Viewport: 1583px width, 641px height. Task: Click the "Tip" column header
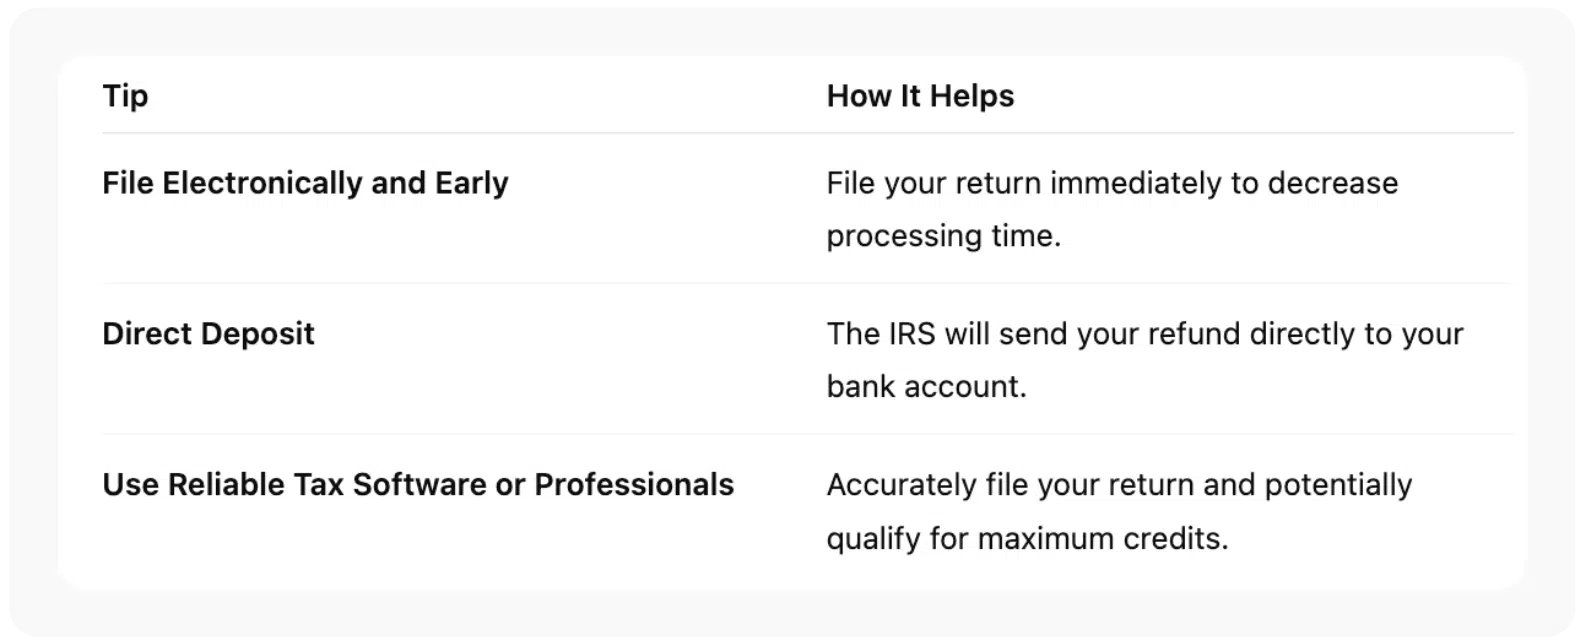click(x=125, y=96)
